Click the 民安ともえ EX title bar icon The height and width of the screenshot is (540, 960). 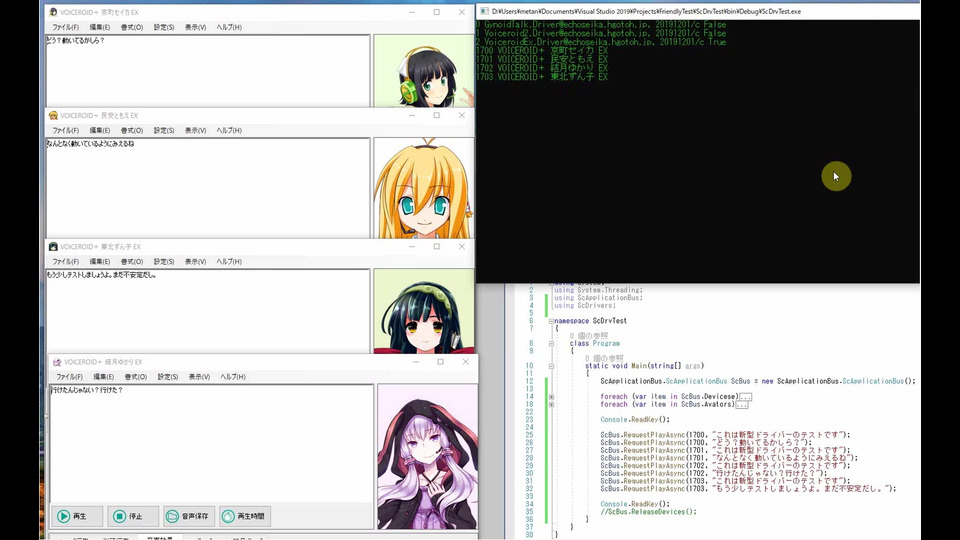coord(53,115)
